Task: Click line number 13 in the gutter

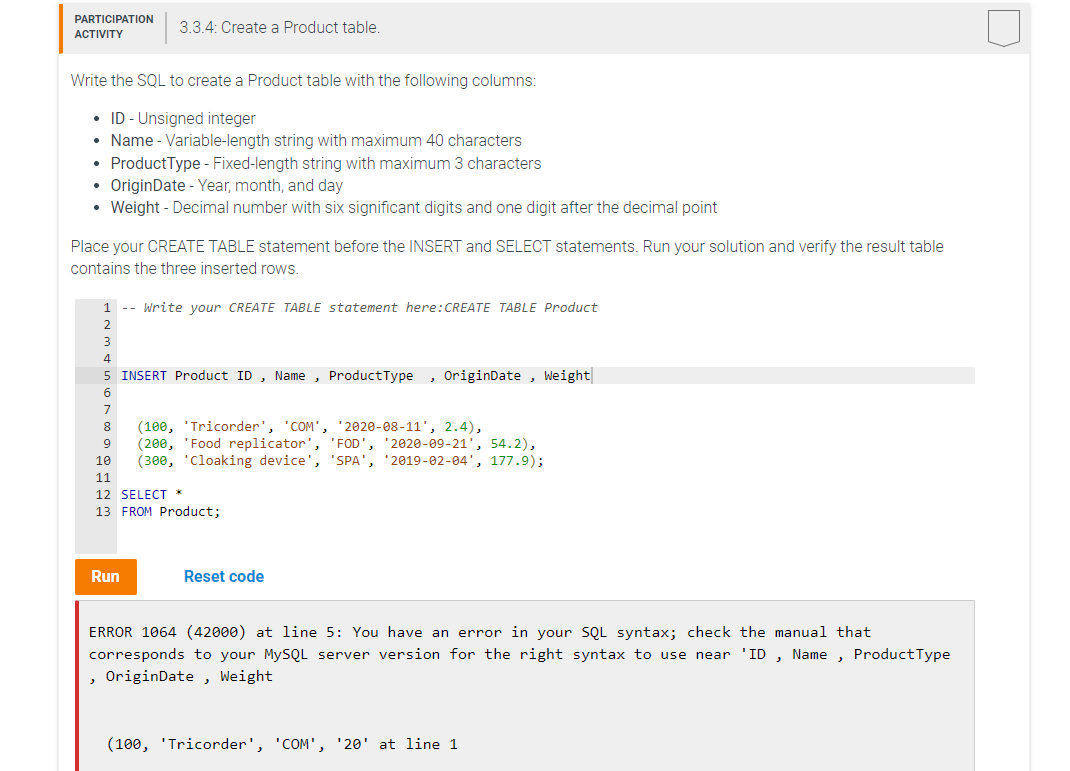Action: pos(101,511)
